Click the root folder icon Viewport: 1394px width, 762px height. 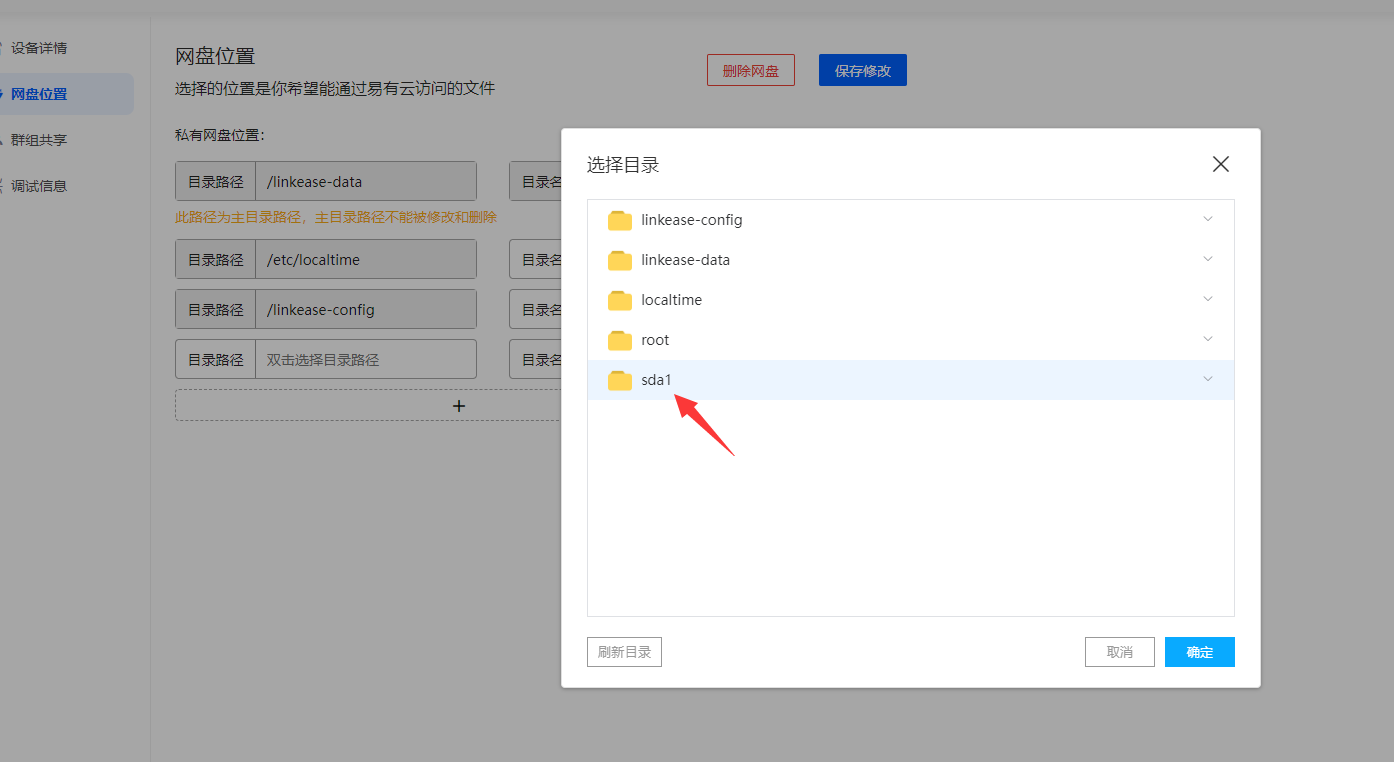tap(619, 339)
